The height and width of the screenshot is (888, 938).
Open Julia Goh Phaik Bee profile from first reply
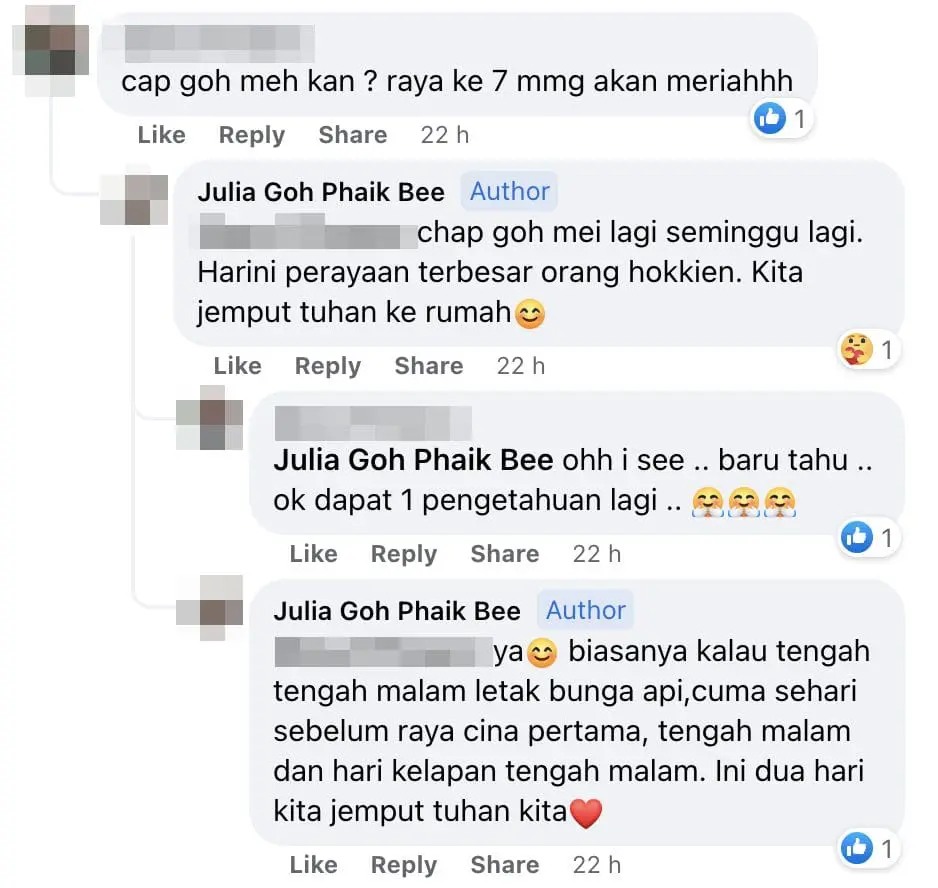(321, 192)
